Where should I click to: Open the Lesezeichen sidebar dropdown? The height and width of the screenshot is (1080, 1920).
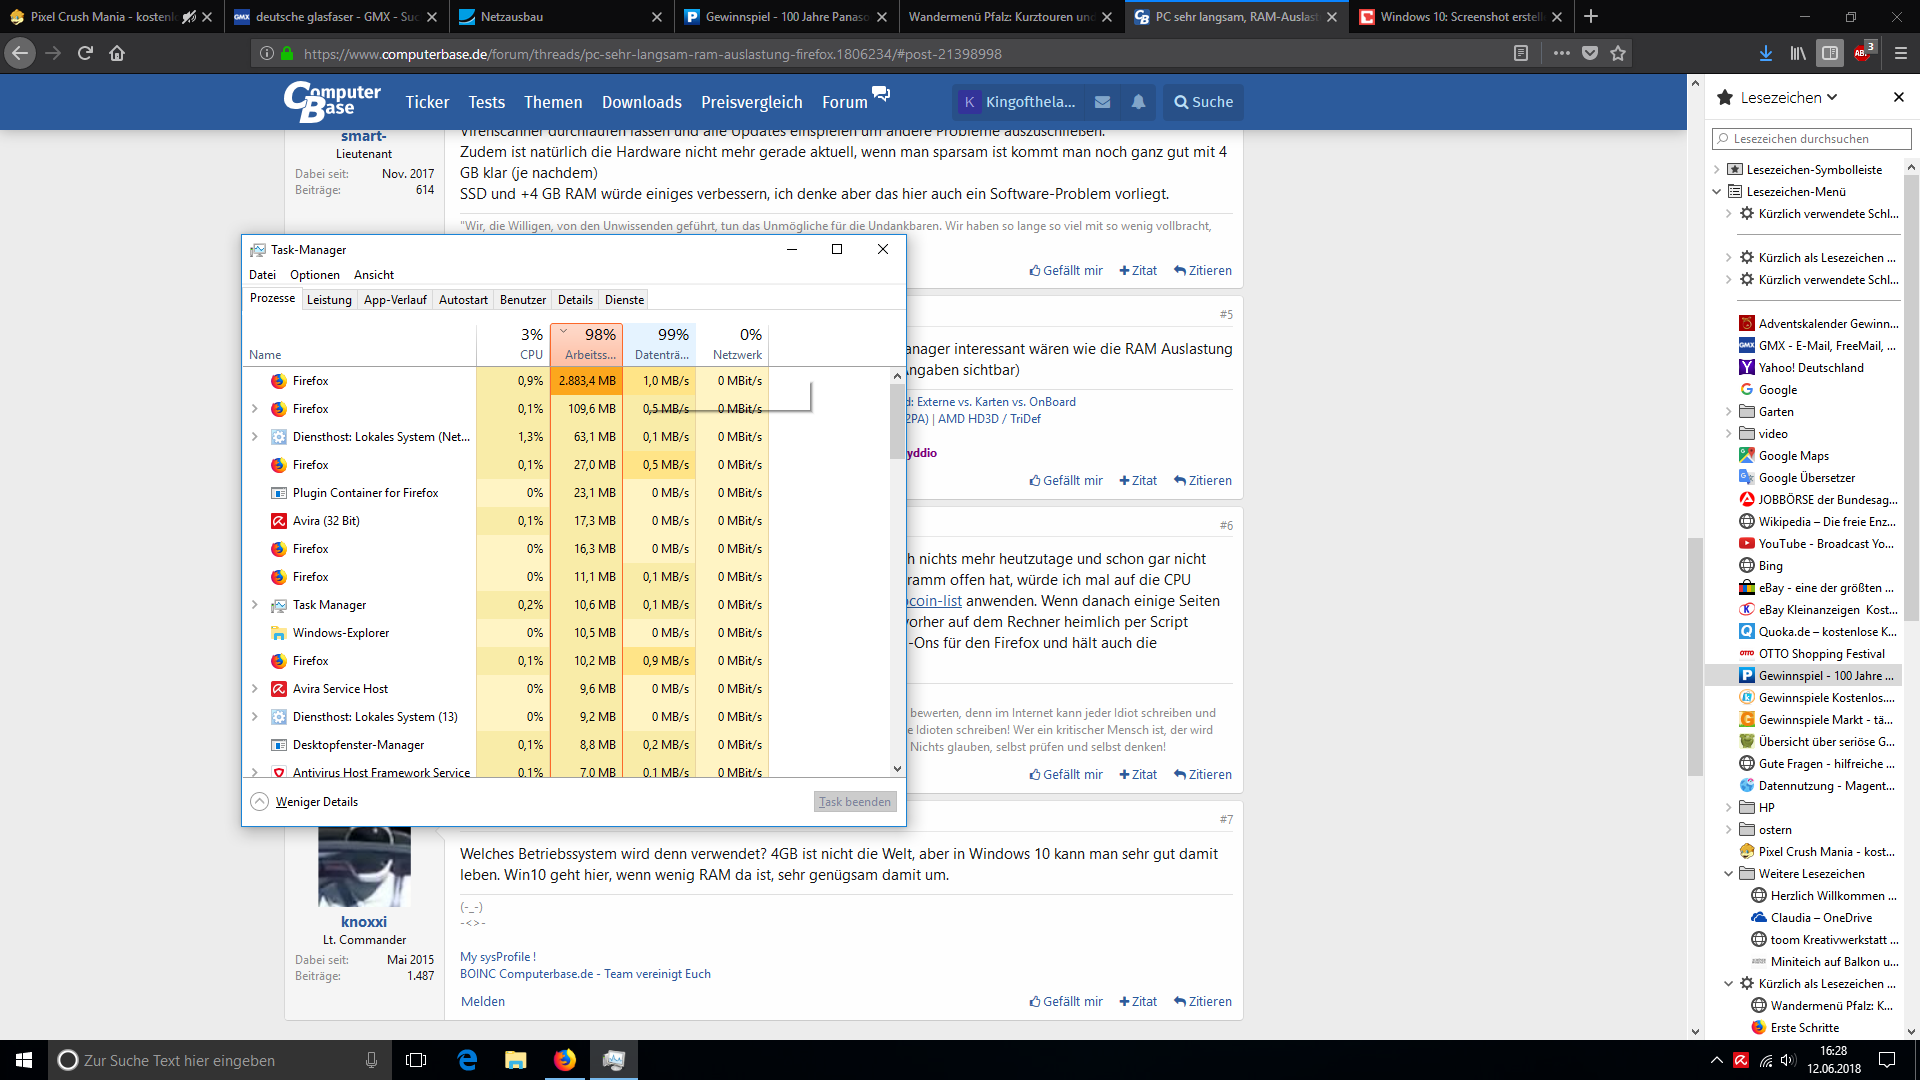click(1788, 97)
